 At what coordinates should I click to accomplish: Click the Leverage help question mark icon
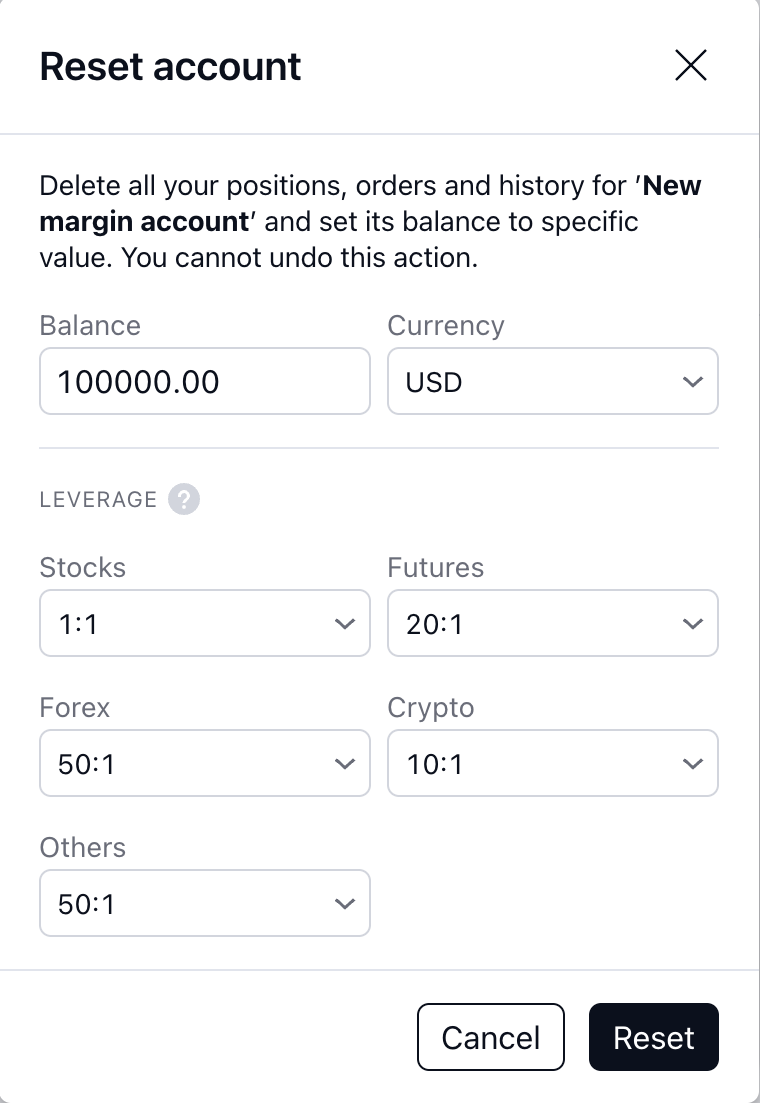(x=184, y=499)
